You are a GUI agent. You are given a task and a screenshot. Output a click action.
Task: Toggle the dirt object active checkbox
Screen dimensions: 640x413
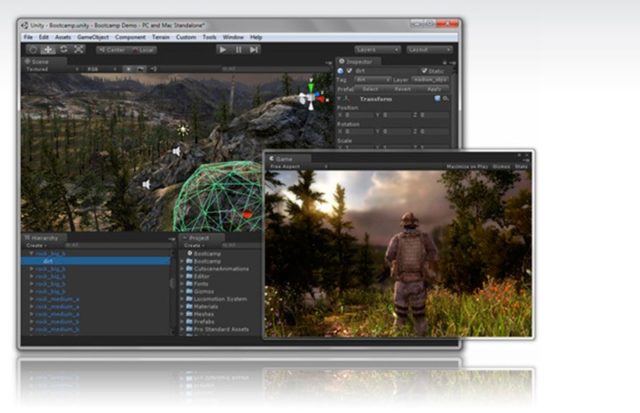click(349, 71)
